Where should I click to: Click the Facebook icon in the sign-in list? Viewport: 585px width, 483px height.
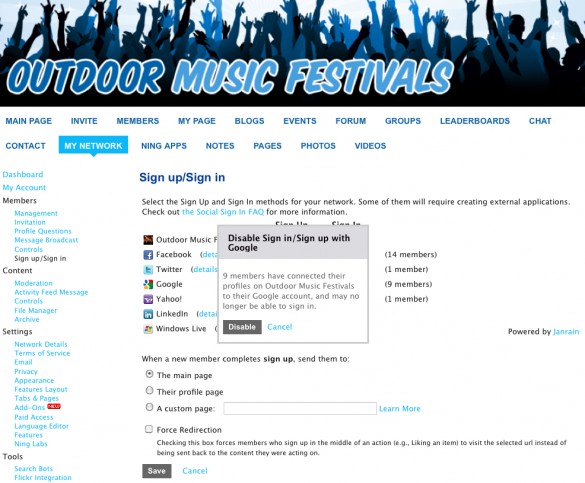148,255
